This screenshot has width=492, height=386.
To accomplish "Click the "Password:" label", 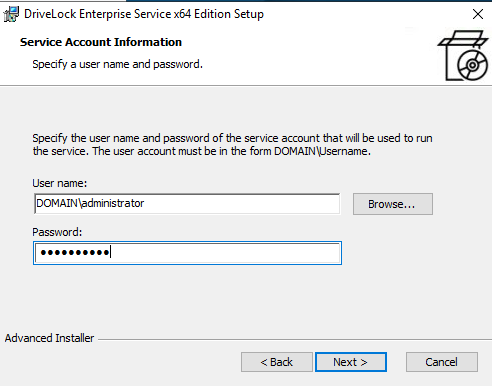I will pyautogui.click(x=57, y=232).
